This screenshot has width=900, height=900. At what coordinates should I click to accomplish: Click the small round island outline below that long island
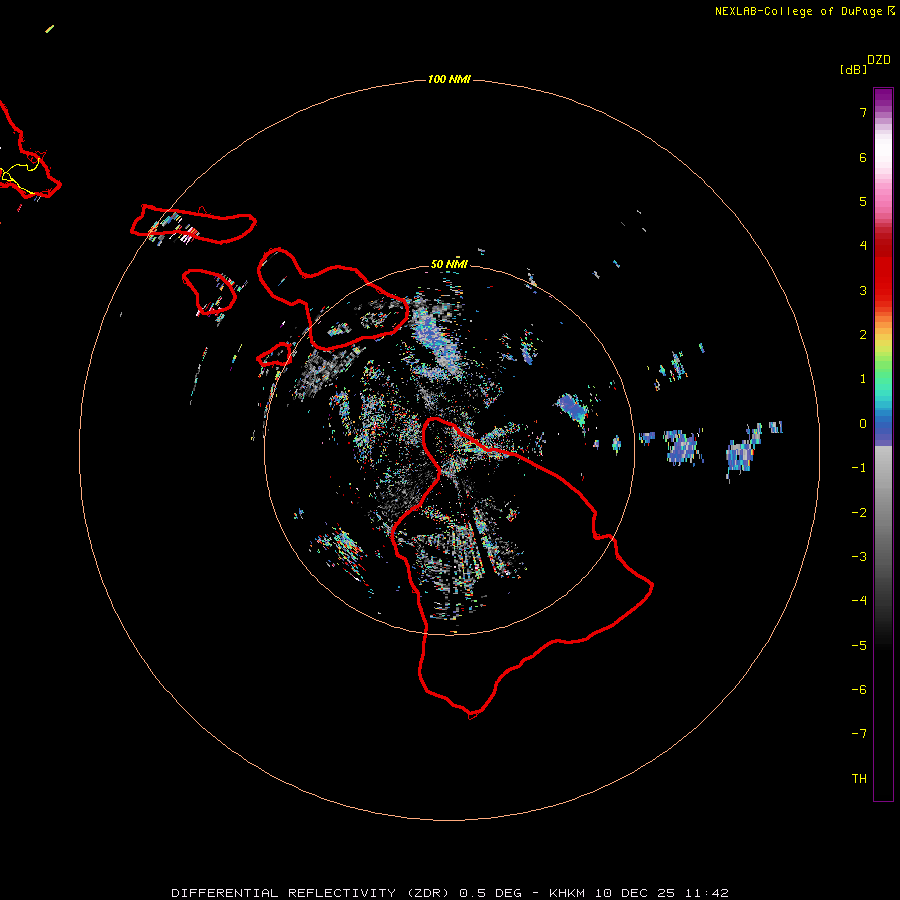tap(209, 292)
